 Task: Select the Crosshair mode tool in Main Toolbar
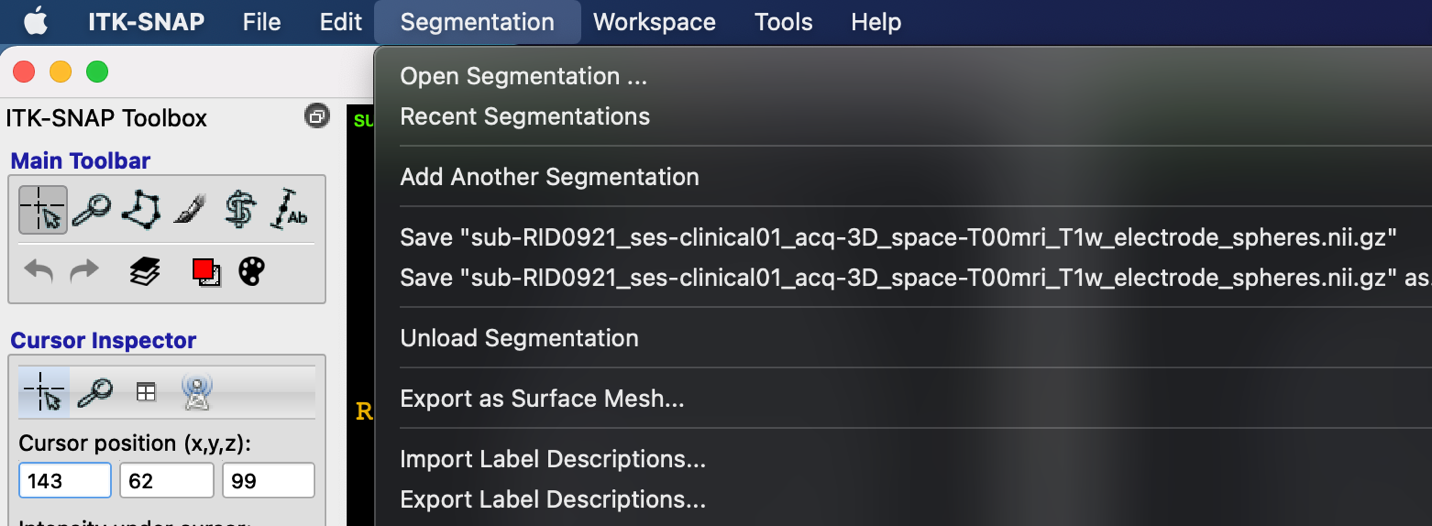click(x=43, y=210)
